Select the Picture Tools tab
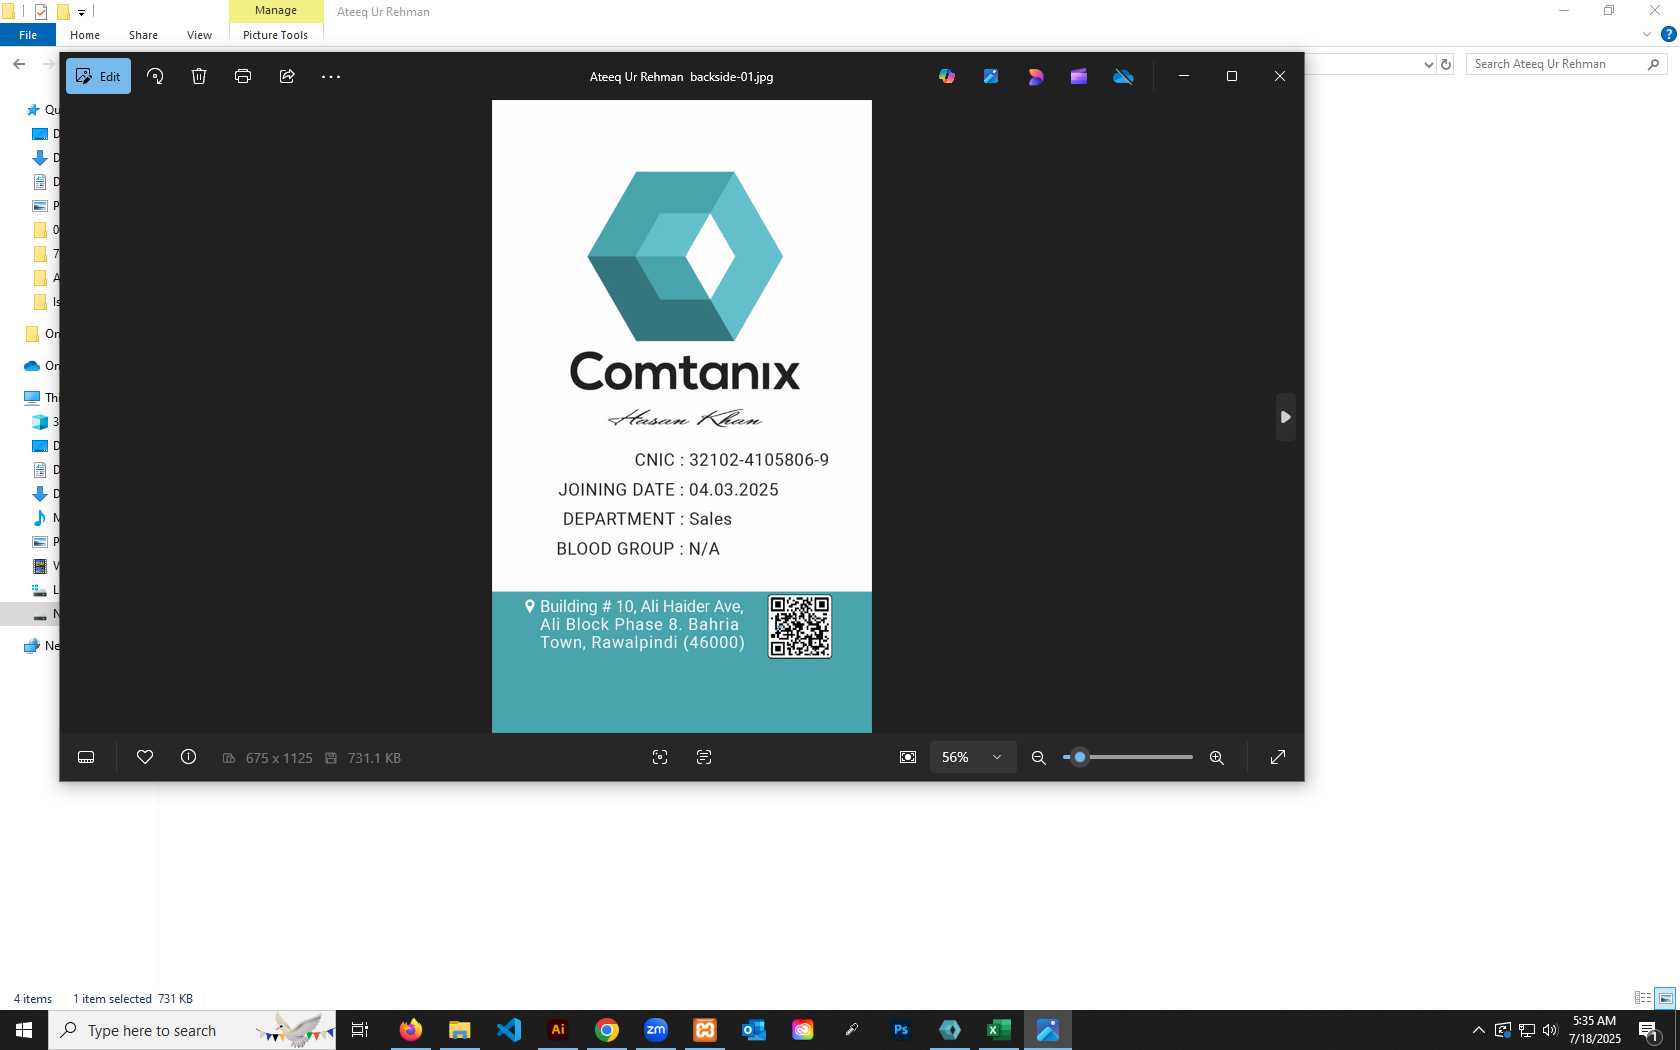Viewport: 1680px width, 1050px height. click(275, 35)
